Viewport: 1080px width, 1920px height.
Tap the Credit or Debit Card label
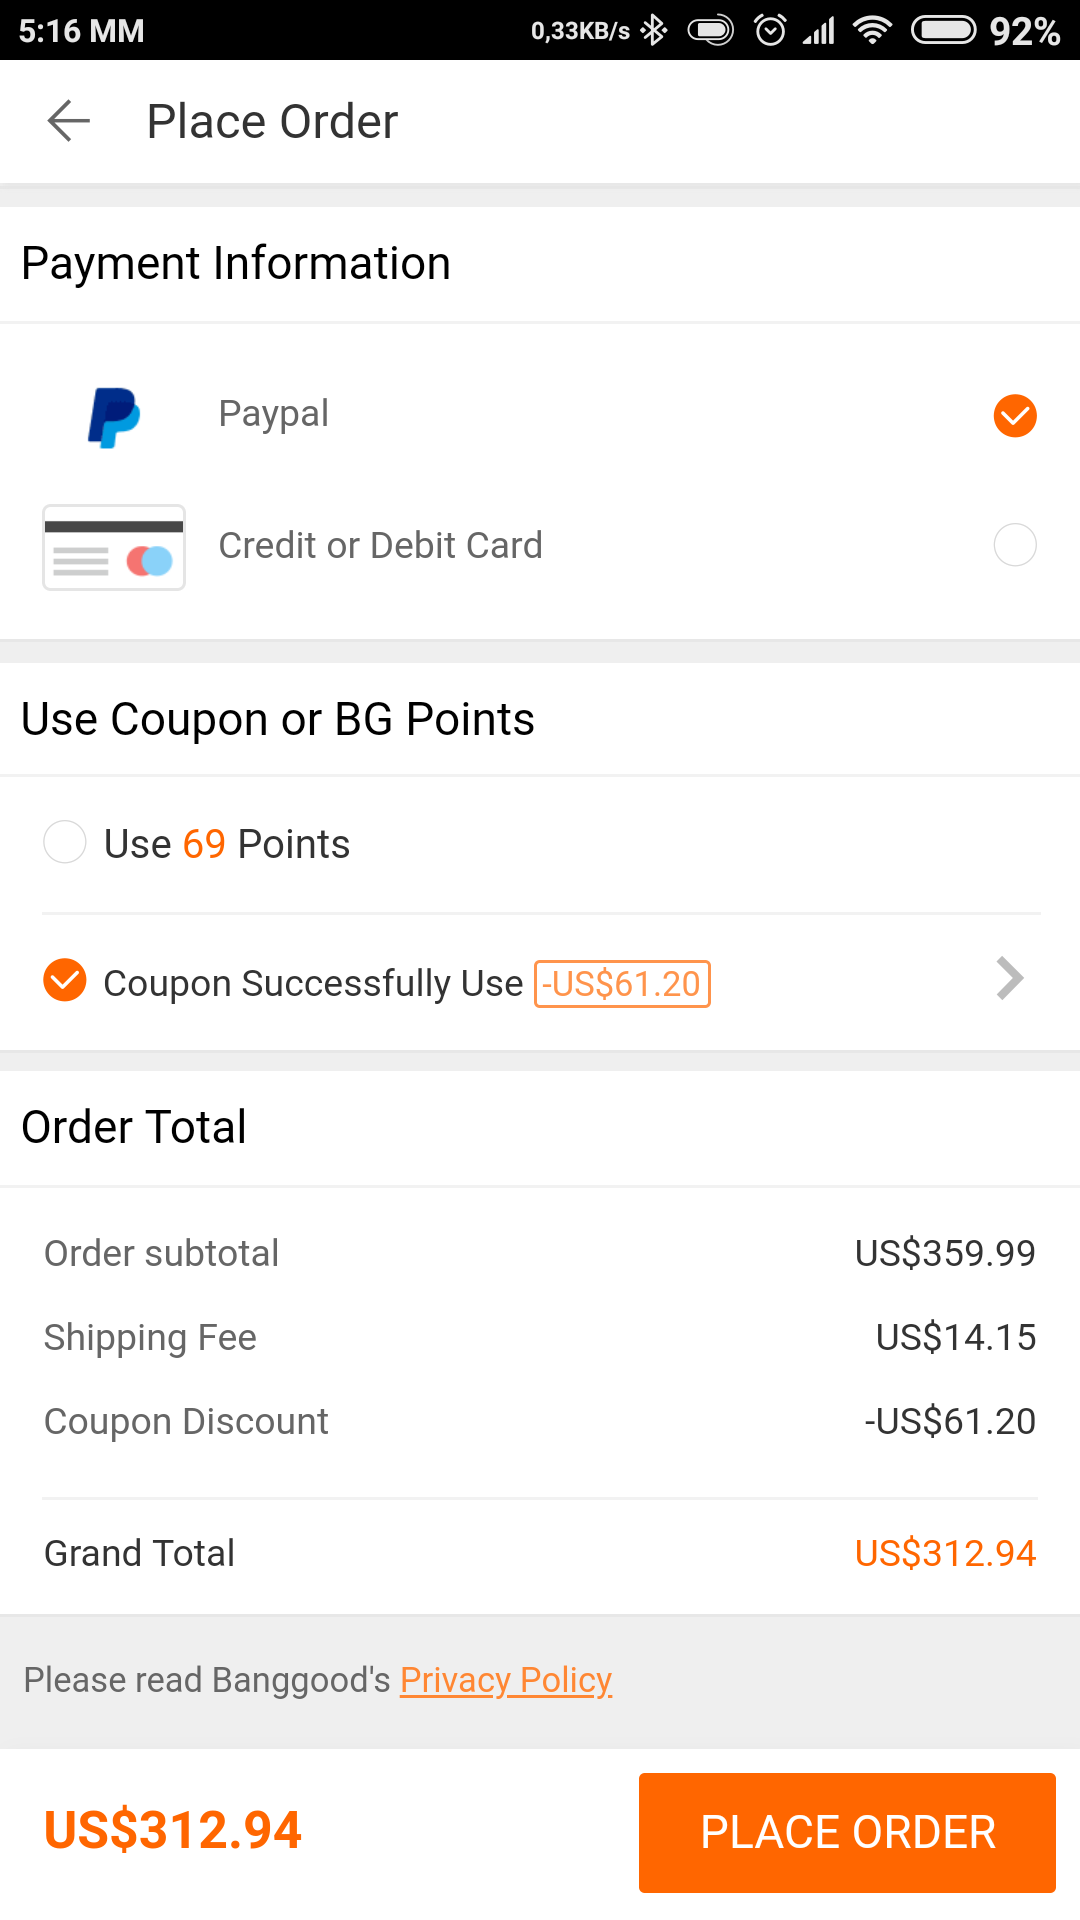tap(380, 545)
